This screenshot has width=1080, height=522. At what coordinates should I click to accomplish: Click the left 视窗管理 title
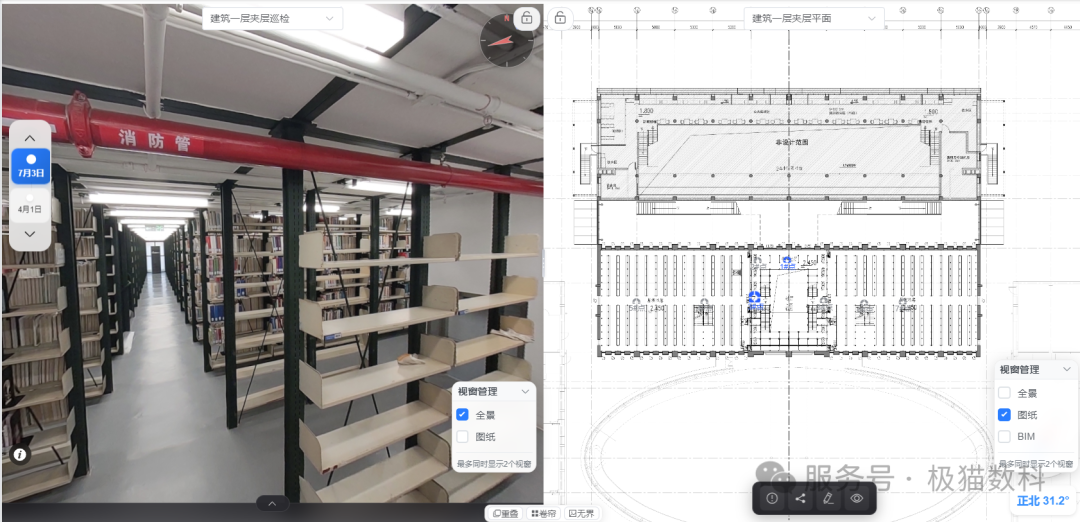pos(477,392)
